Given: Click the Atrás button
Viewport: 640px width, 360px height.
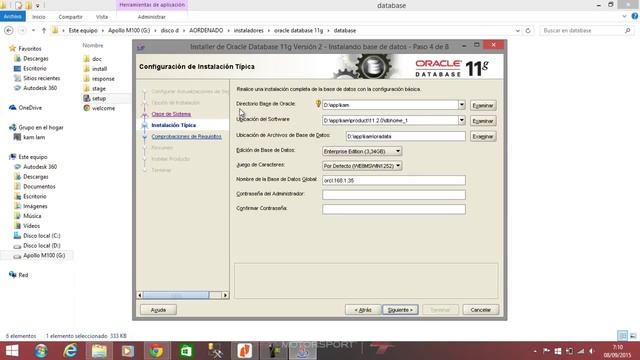Looking at the screenshot, I should 362,310.
